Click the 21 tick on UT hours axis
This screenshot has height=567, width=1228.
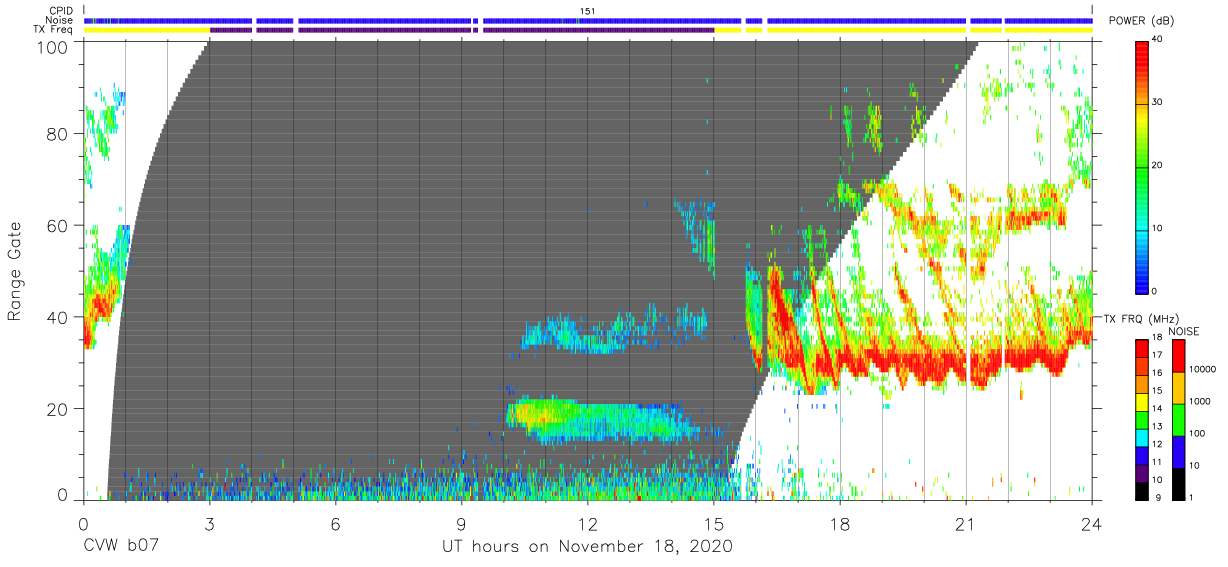click(966, 523)
